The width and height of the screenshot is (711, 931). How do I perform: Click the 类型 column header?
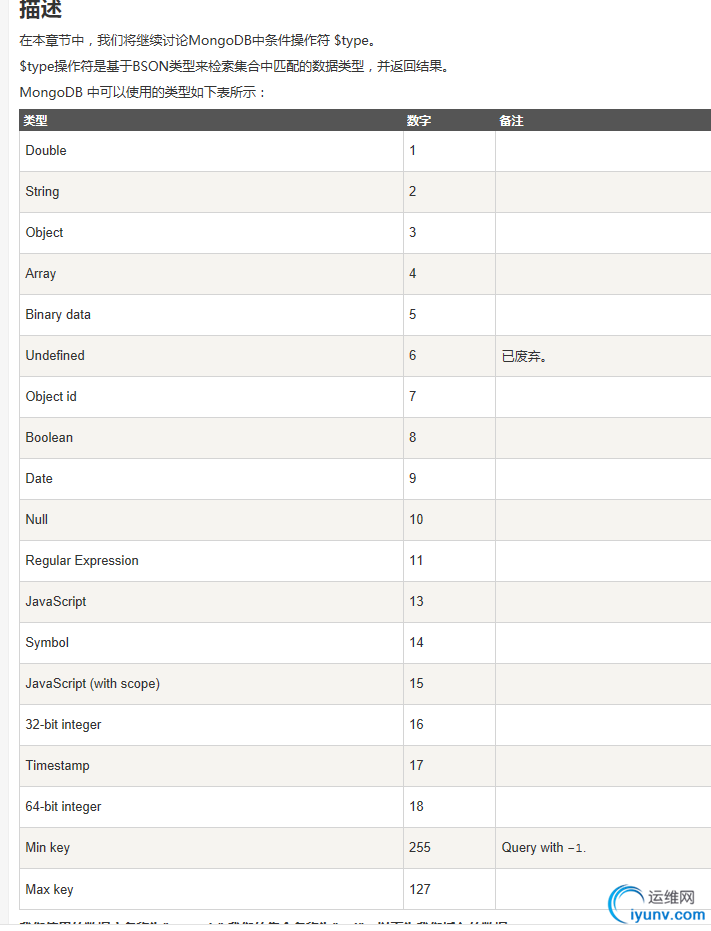[x=35, y=121]
